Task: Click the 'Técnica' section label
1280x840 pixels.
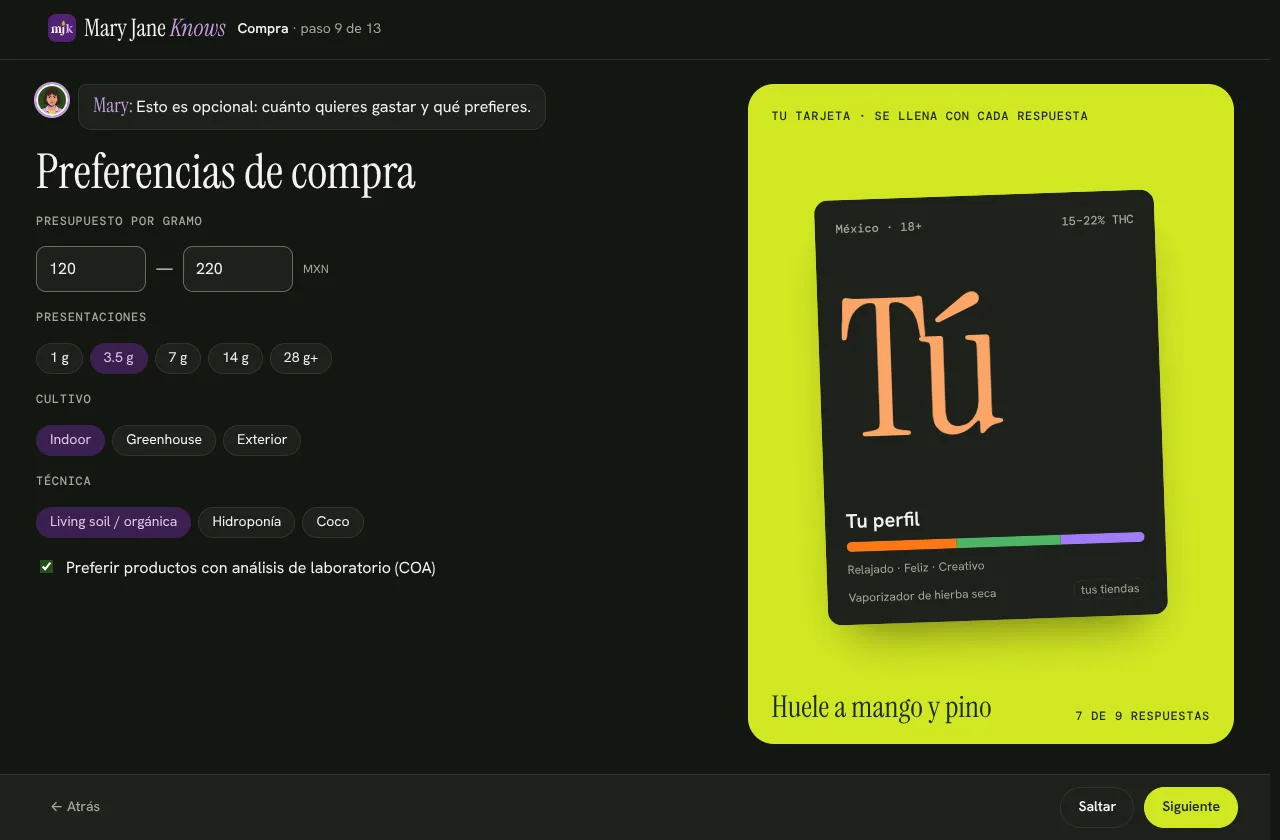Action: [64, 481]
